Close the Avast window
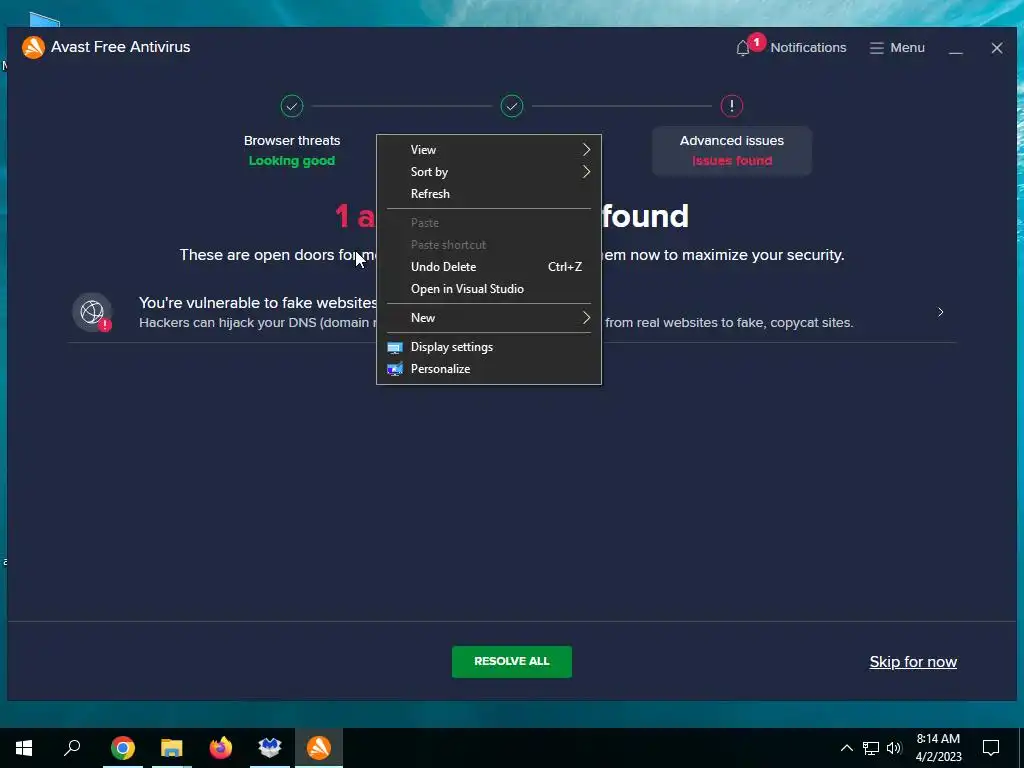The height and width of the screenshot is (768, 1024). click(997, 48)
